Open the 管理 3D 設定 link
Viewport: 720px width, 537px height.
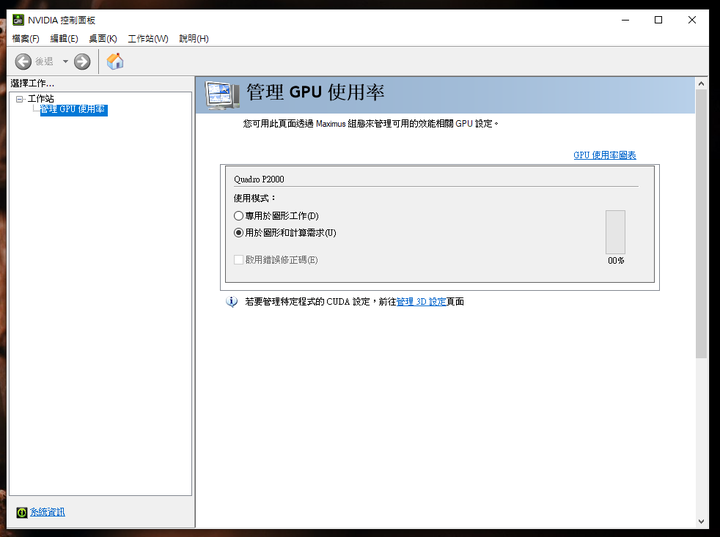tap(421, 302)
